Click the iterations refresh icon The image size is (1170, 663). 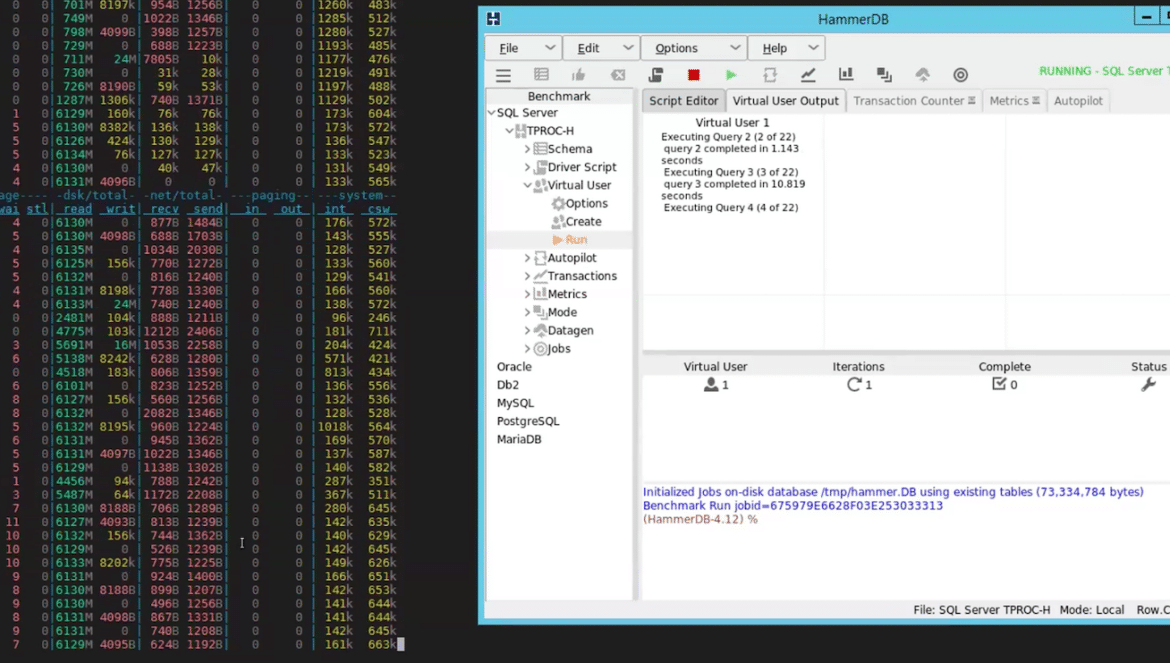point(854,385)
